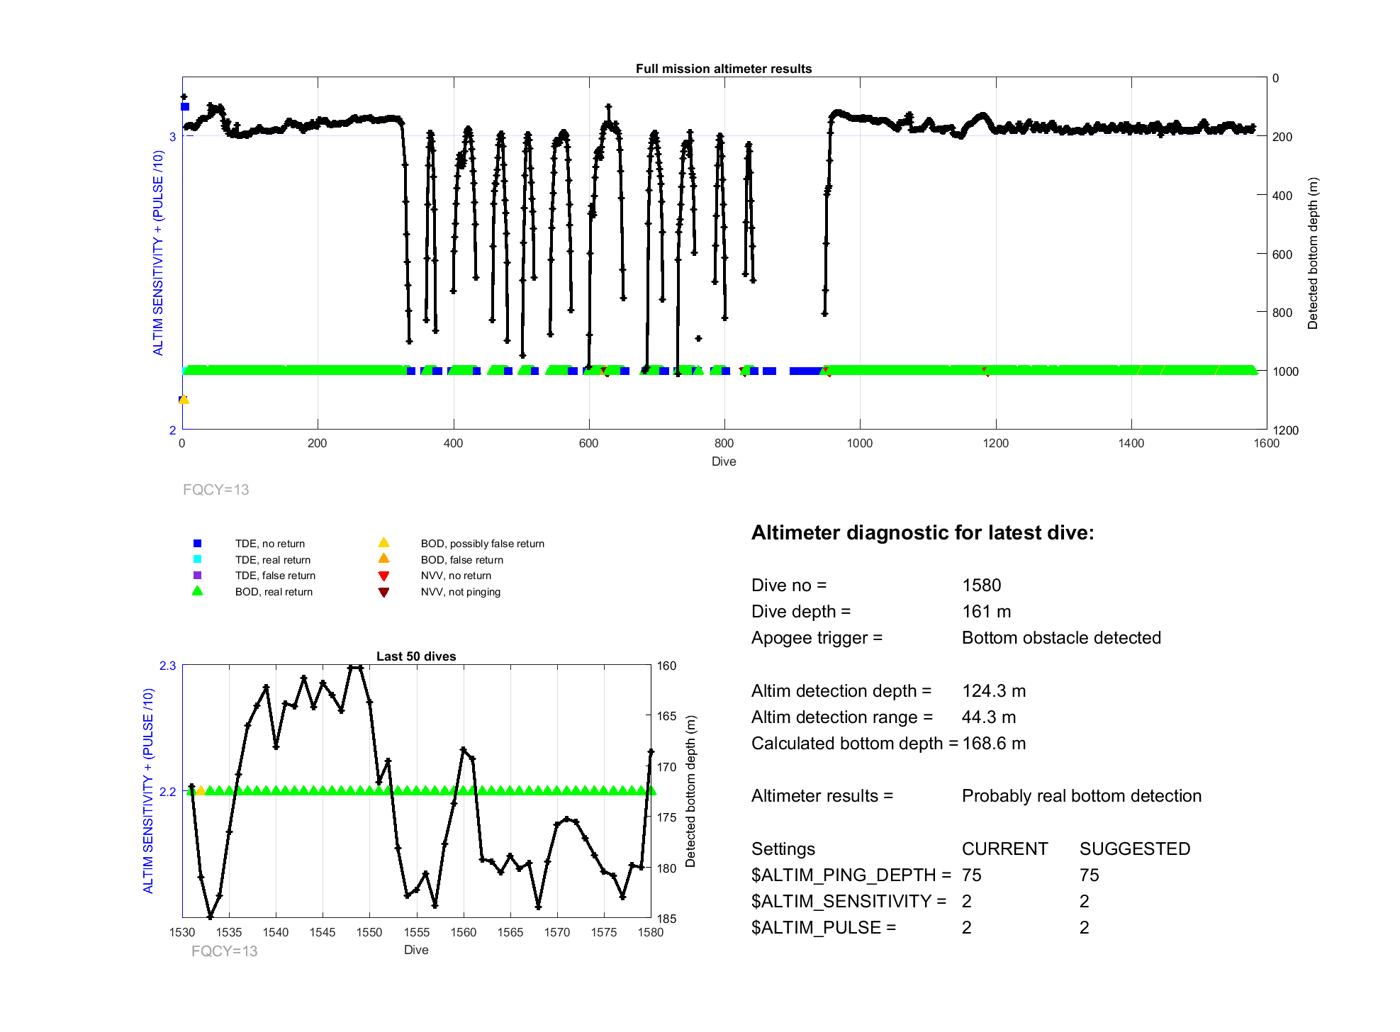Viewport: 1400px width, 1032px height.
Task: Click the 'Dive no =' label
Action: [789, 586]
